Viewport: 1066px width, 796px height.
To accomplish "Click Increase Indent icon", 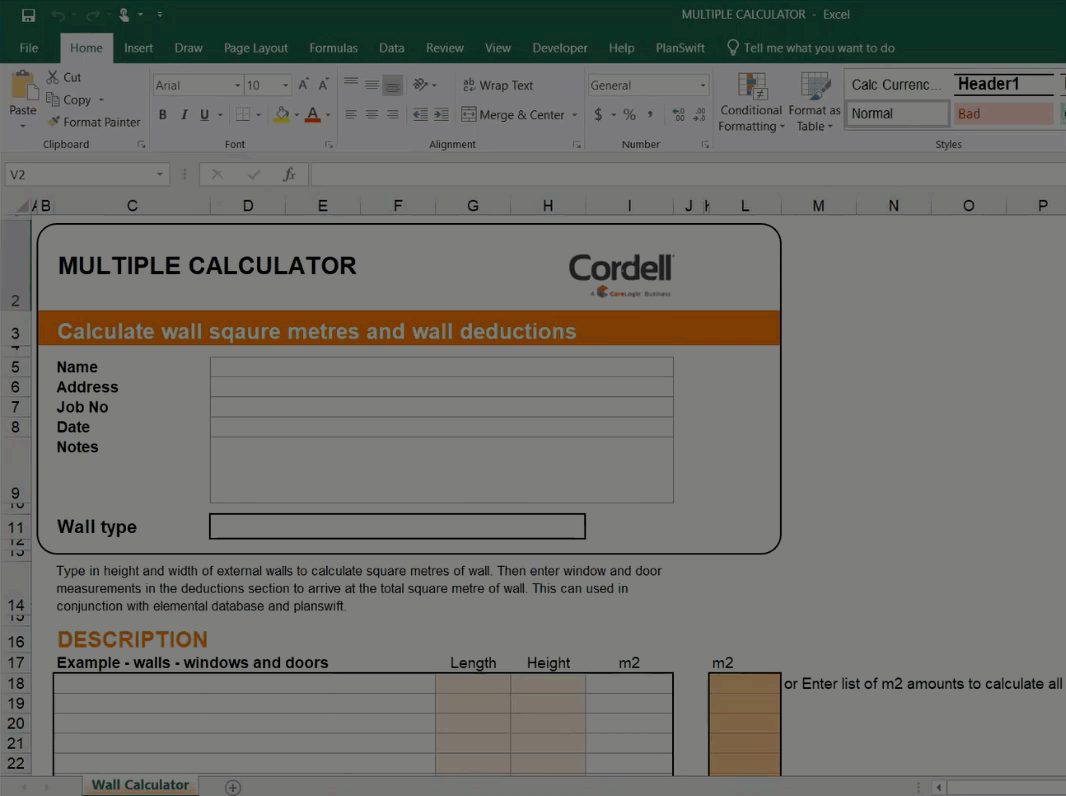I will pos(441,114).
